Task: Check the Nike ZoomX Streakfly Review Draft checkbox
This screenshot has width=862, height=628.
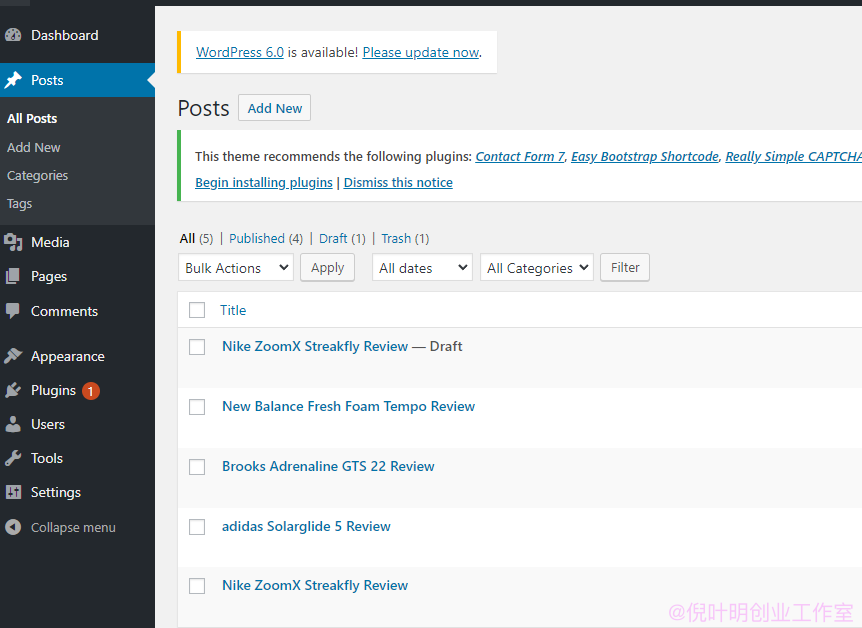Action: (x=197, y=347)
